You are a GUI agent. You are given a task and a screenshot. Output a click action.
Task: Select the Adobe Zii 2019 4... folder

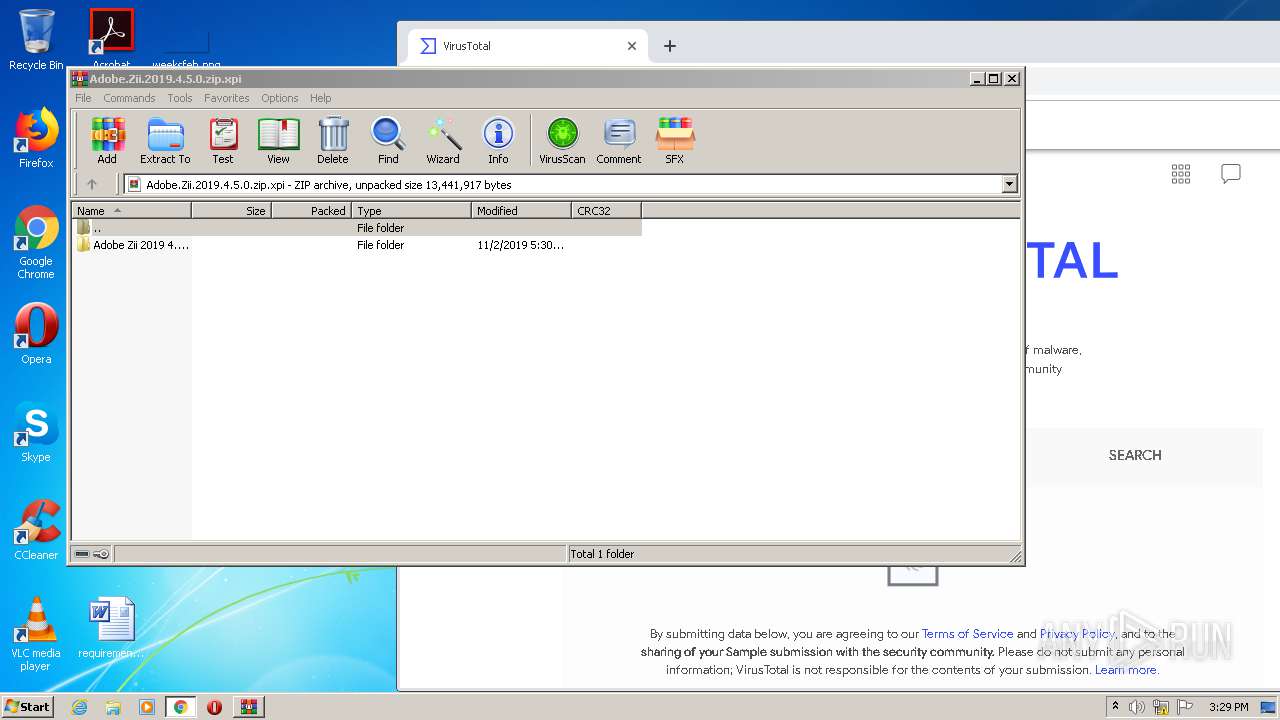coord(133,245)
